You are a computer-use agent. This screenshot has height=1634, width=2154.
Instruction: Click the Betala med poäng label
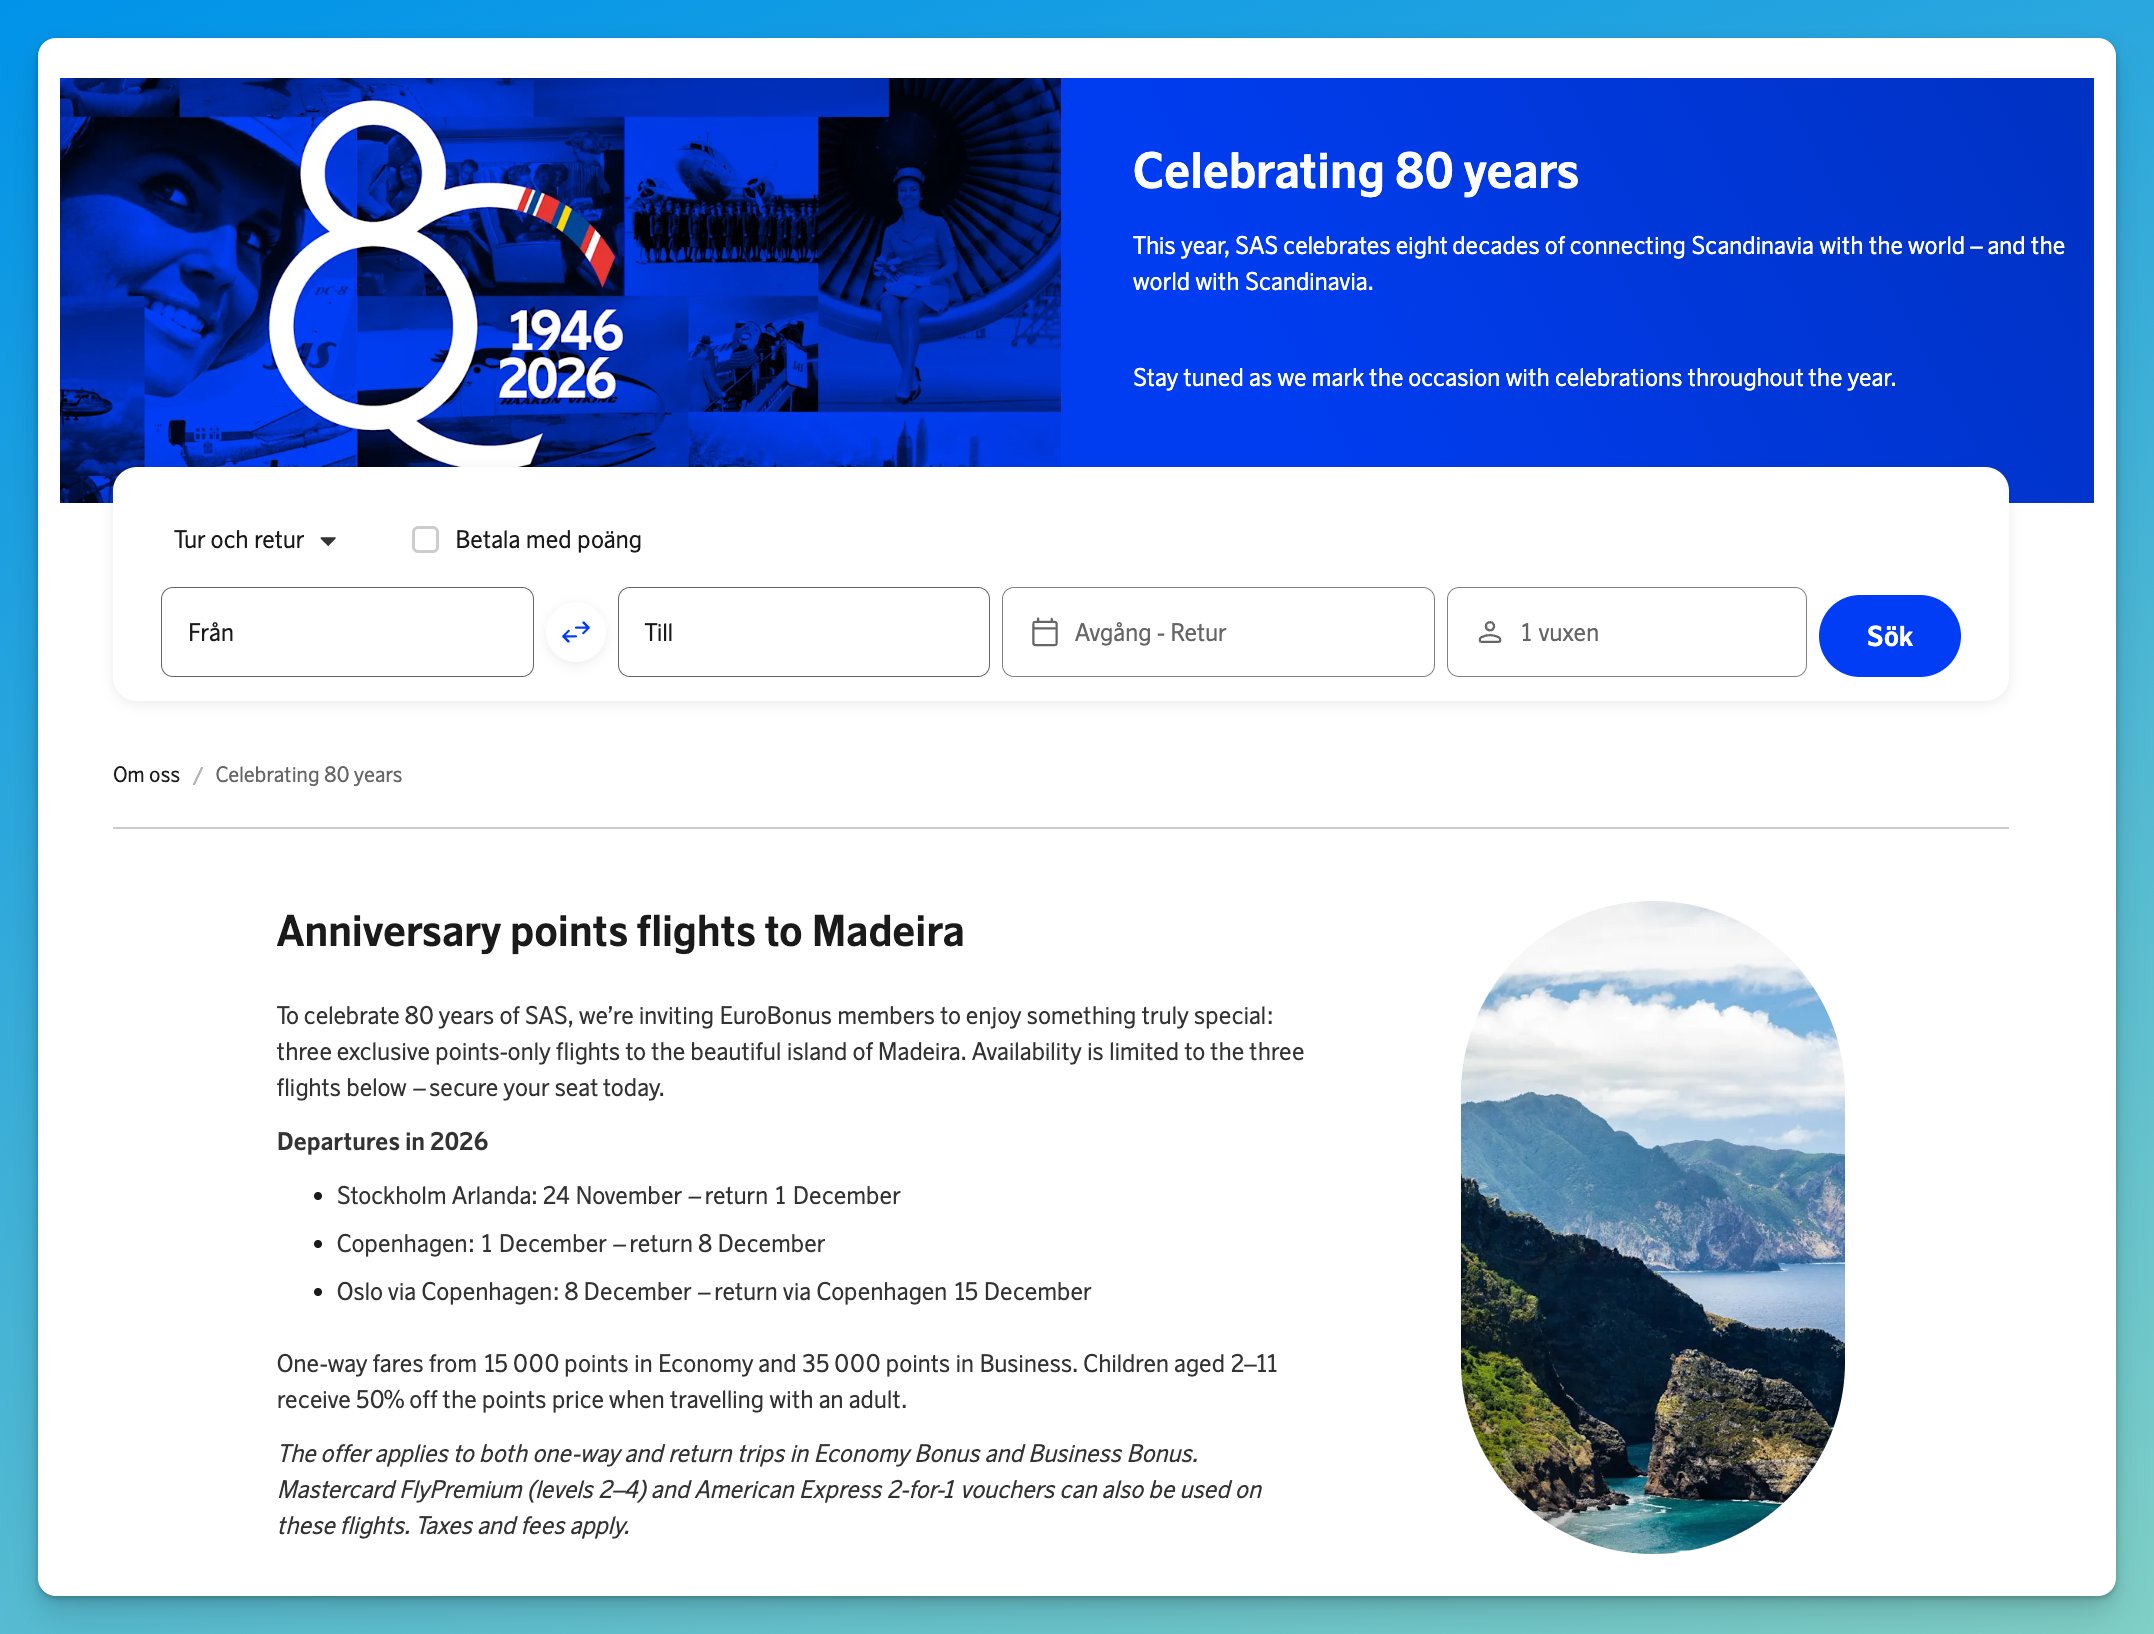tap(548, 540)
